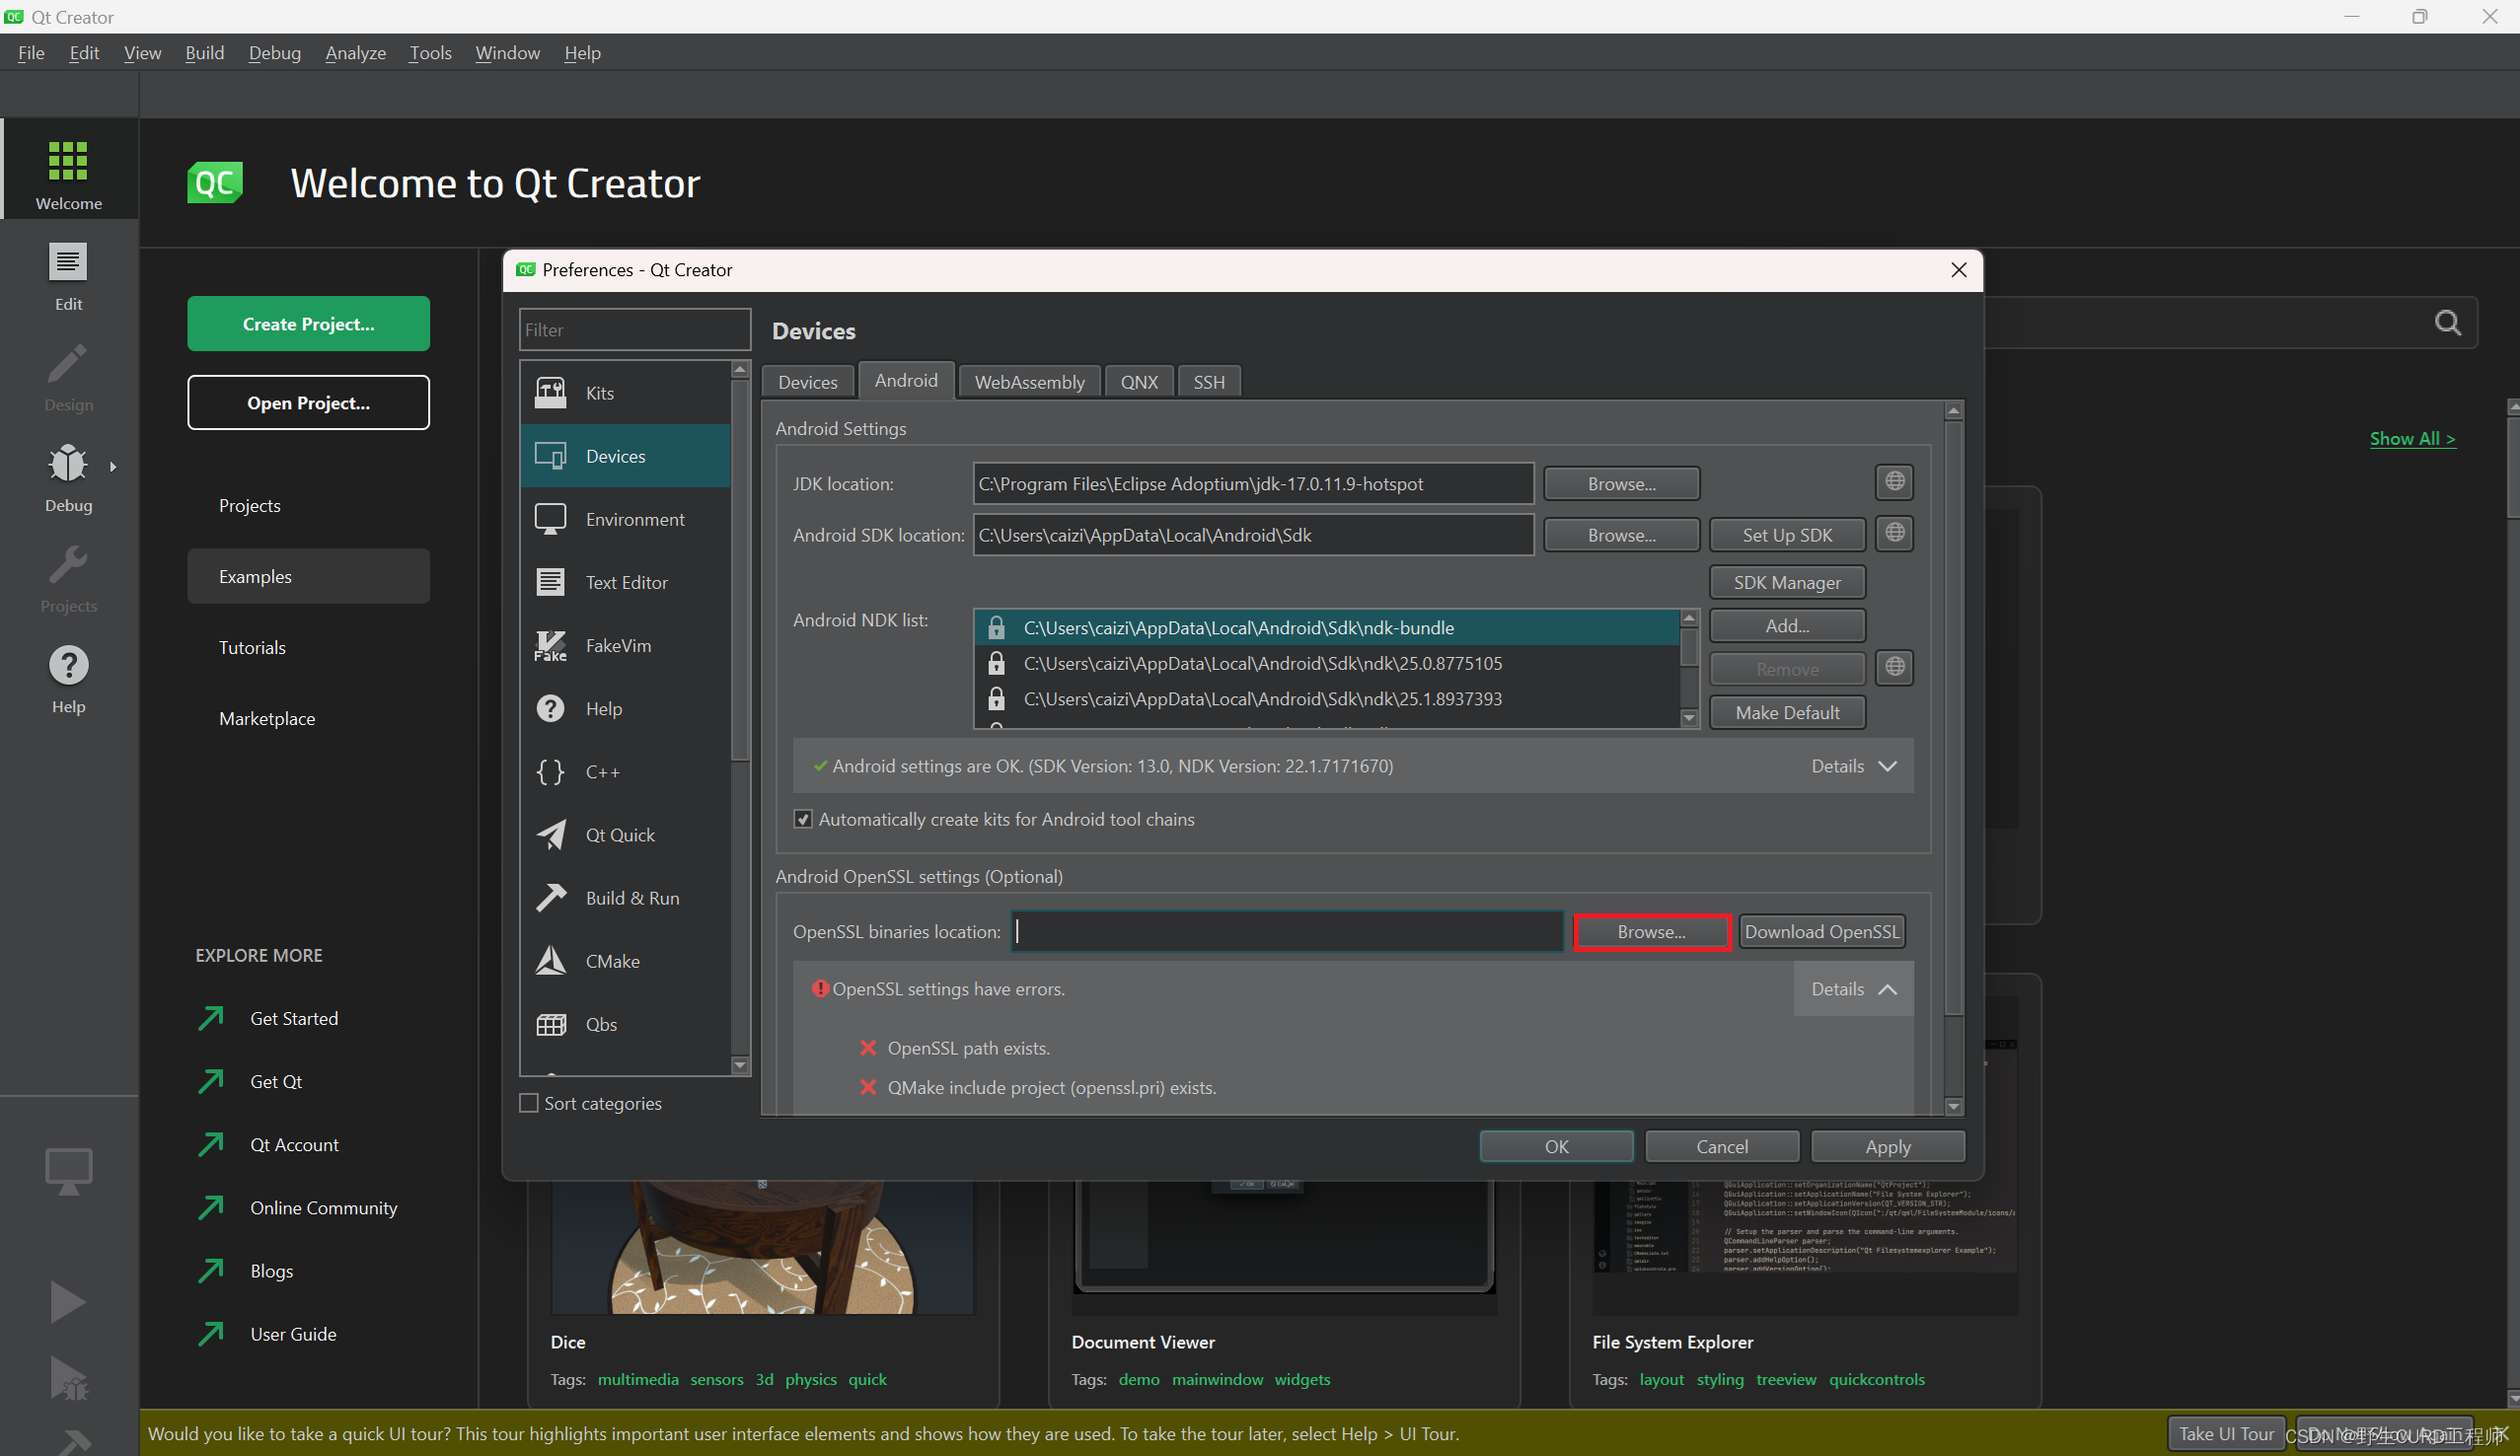This screenshot has width=2520, height=1456.
Task: Open the Analyze menu
Action: [x=355, y=53]
